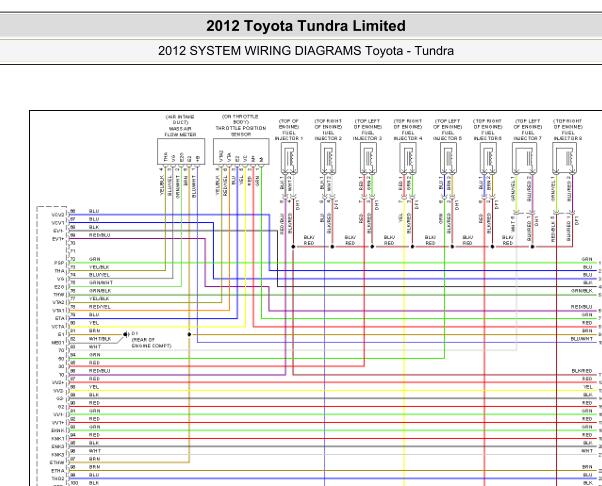Click the Fuel Injector 1 connector symbol
The image size is (602, 486).
289,158
